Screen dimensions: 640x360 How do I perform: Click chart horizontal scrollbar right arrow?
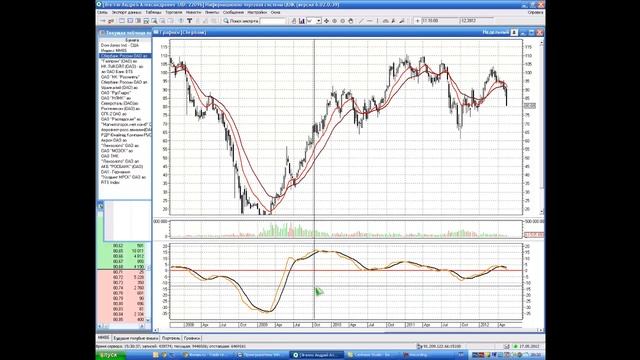(539, 330)
